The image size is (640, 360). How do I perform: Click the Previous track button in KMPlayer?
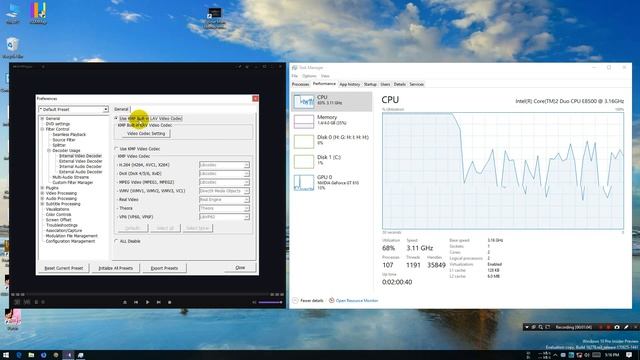[136, 302]
